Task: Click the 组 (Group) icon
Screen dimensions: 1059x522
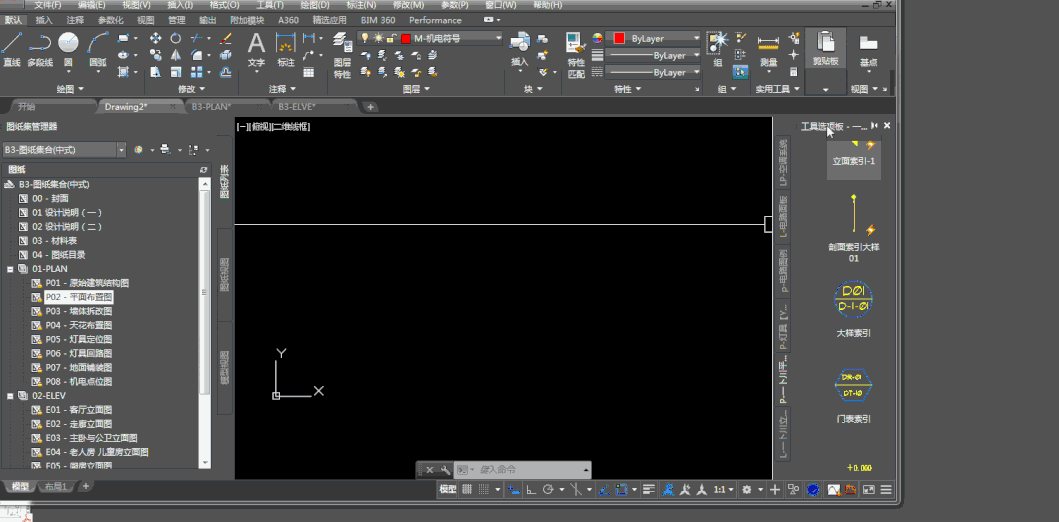Action: coord(717,49)
